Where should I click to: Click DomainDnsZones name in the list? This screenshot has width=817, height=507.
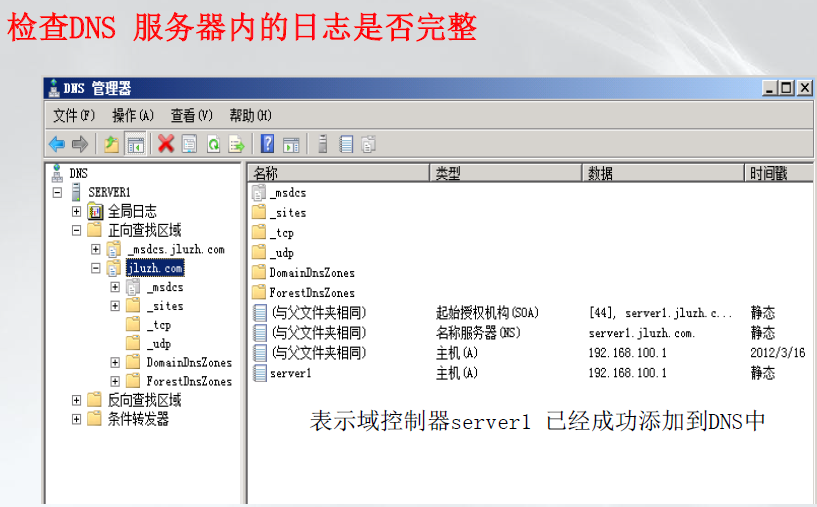pyautogui.click(x=312, y=273)
